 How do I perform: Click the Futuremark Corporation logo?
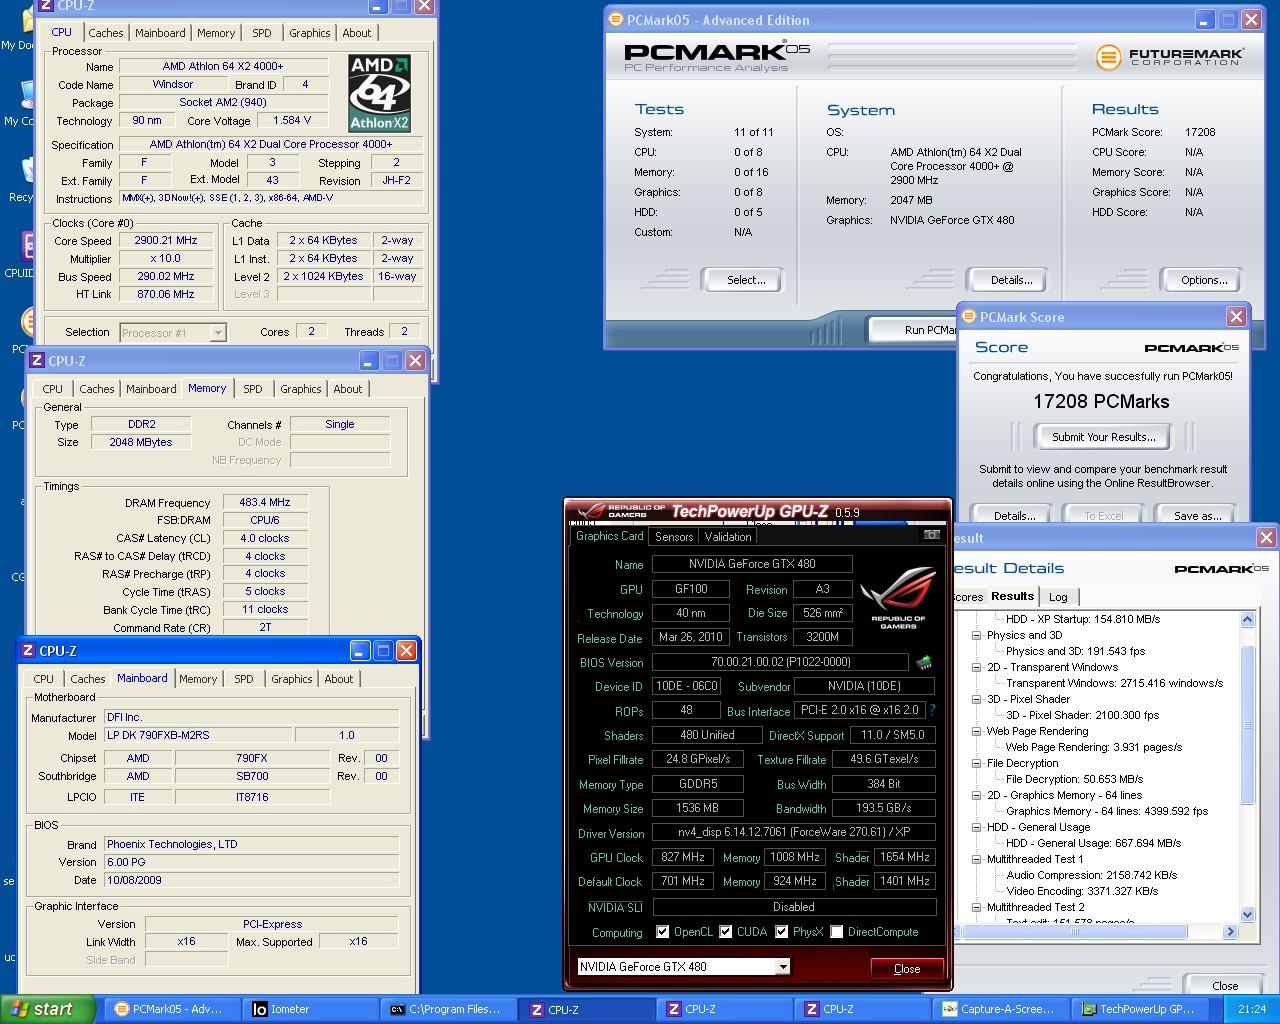point(1170,57)
